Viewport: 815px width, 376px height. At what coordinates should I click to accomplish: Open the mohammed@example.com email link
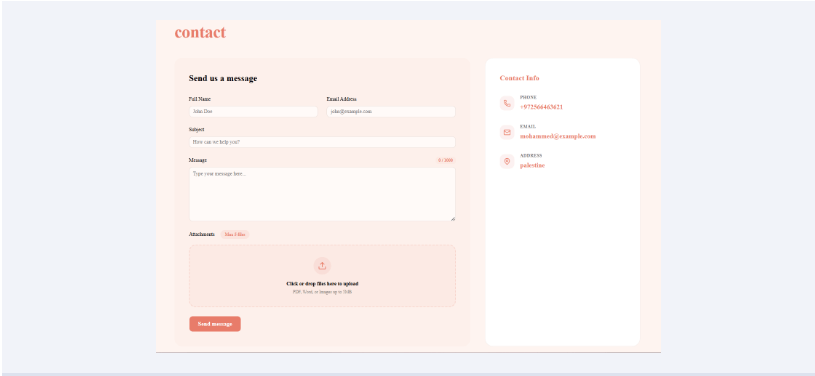pos(558,136)
